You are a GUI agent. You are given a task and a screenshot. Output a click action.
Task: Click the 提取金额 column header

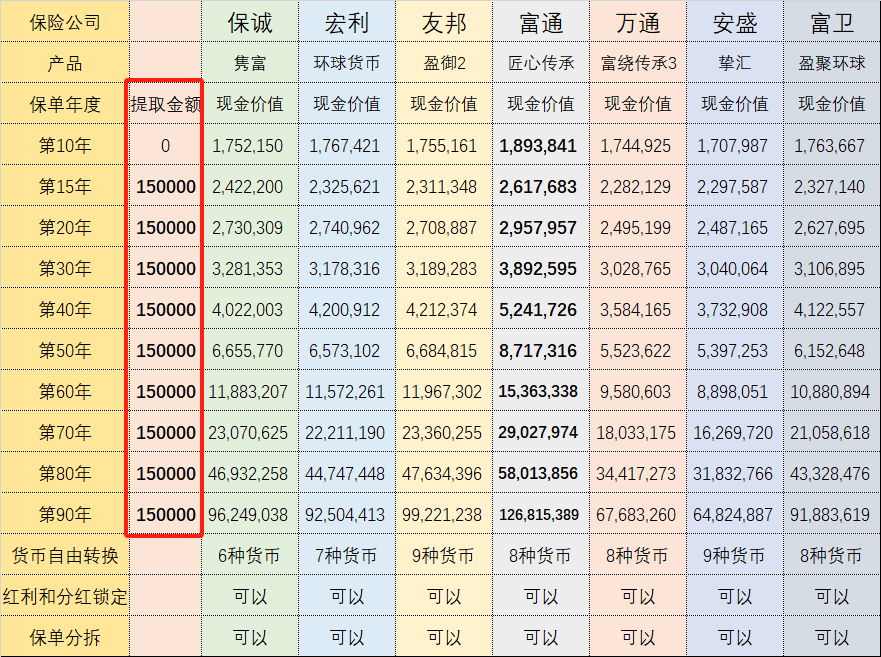tap(166, 104)
